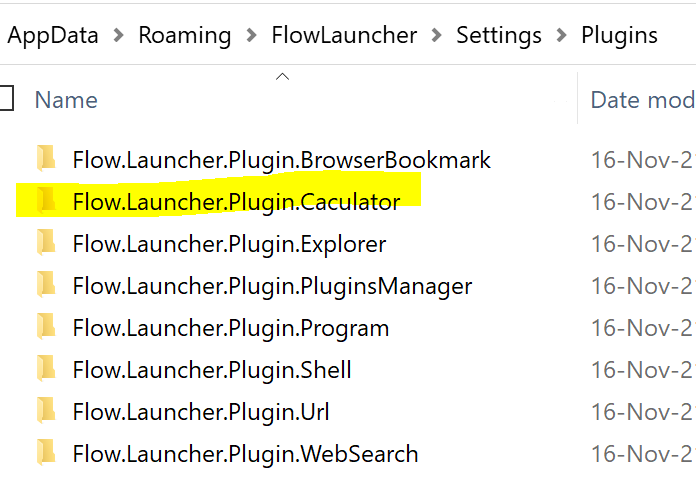Screen dimensions: 696x492
Task: Select Flow.Launcher.Plugin.Shell folder name
Action: click(212, 370)
